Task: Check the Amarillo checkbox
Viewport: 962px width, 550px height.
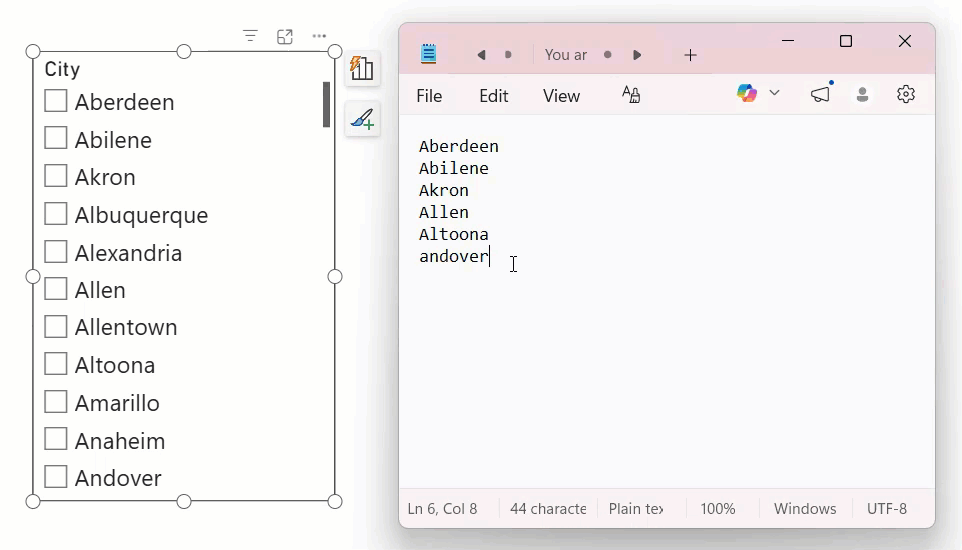Action: [56, 402]
